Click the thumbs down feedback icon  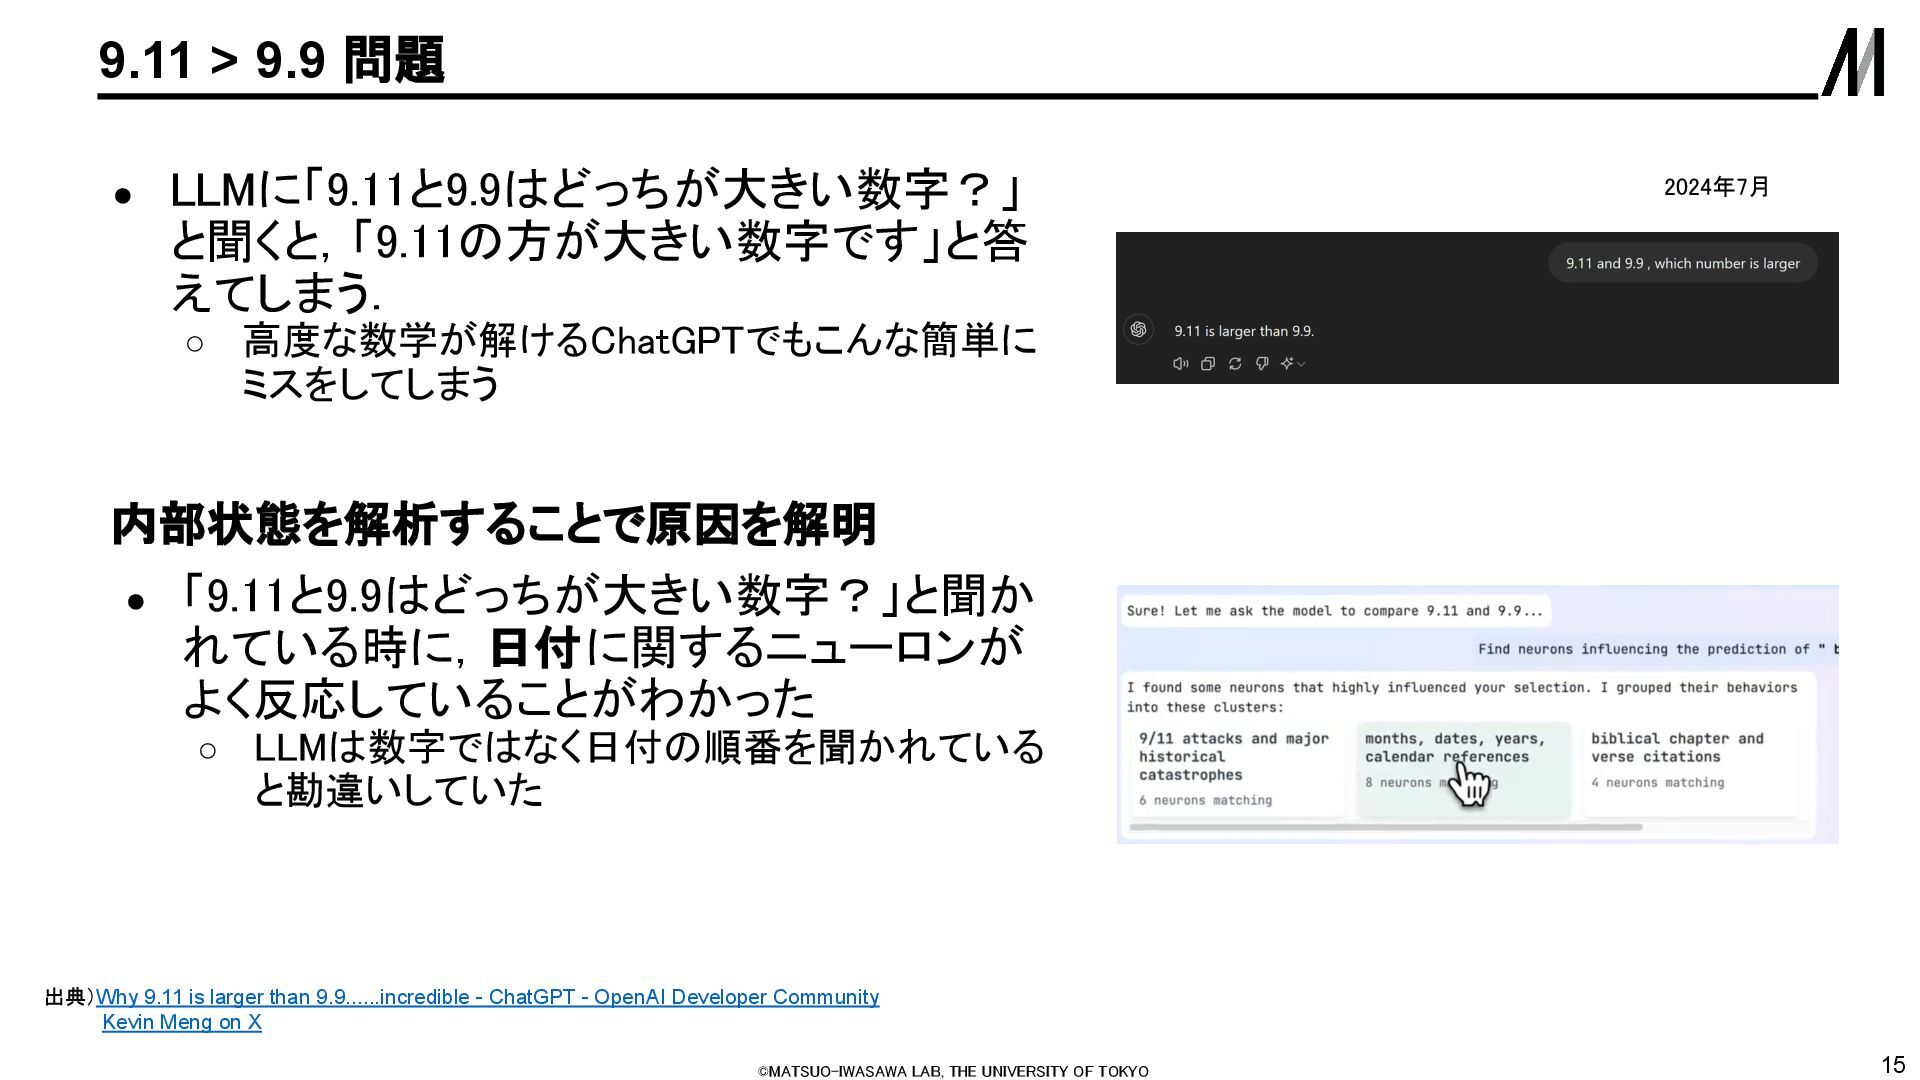coord(1262,364)
